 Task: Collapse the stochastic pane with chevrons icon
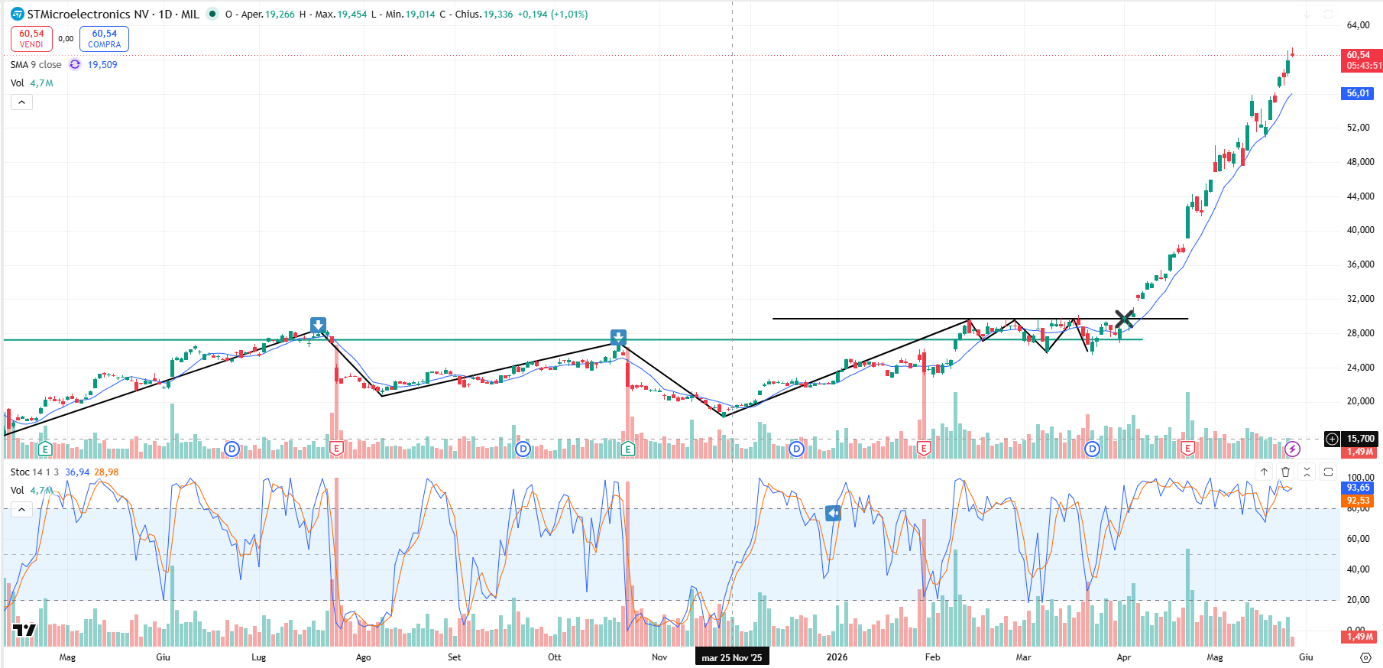[x=1306, y=472]
